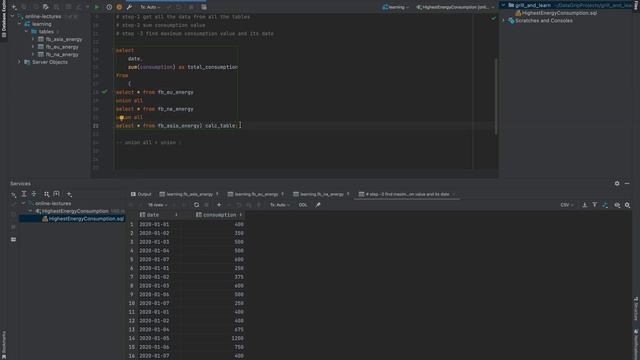Export result data download icon

point(584,205)
